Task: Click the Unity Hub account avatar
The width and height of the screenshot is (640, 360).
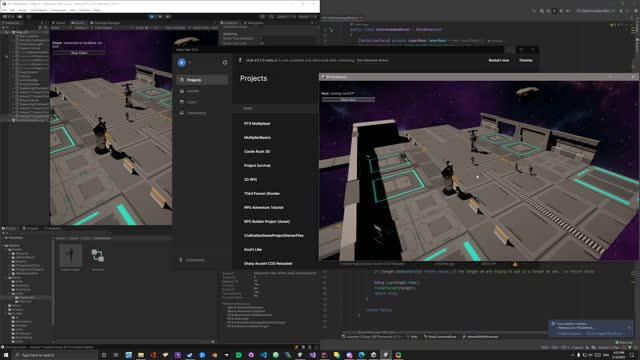Action: (182, 62)
